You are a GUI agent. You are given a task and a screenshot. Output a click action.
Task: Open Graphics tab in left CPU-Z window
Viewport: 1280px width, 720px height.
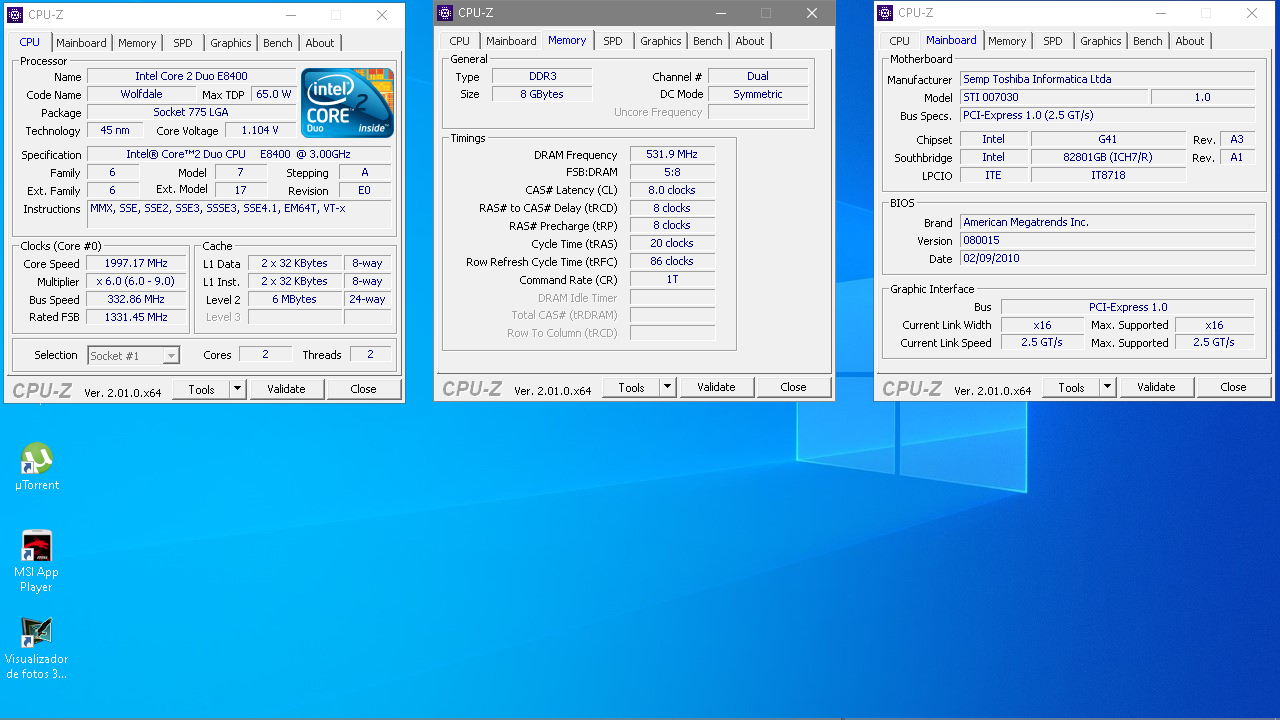tap(231, 43)
